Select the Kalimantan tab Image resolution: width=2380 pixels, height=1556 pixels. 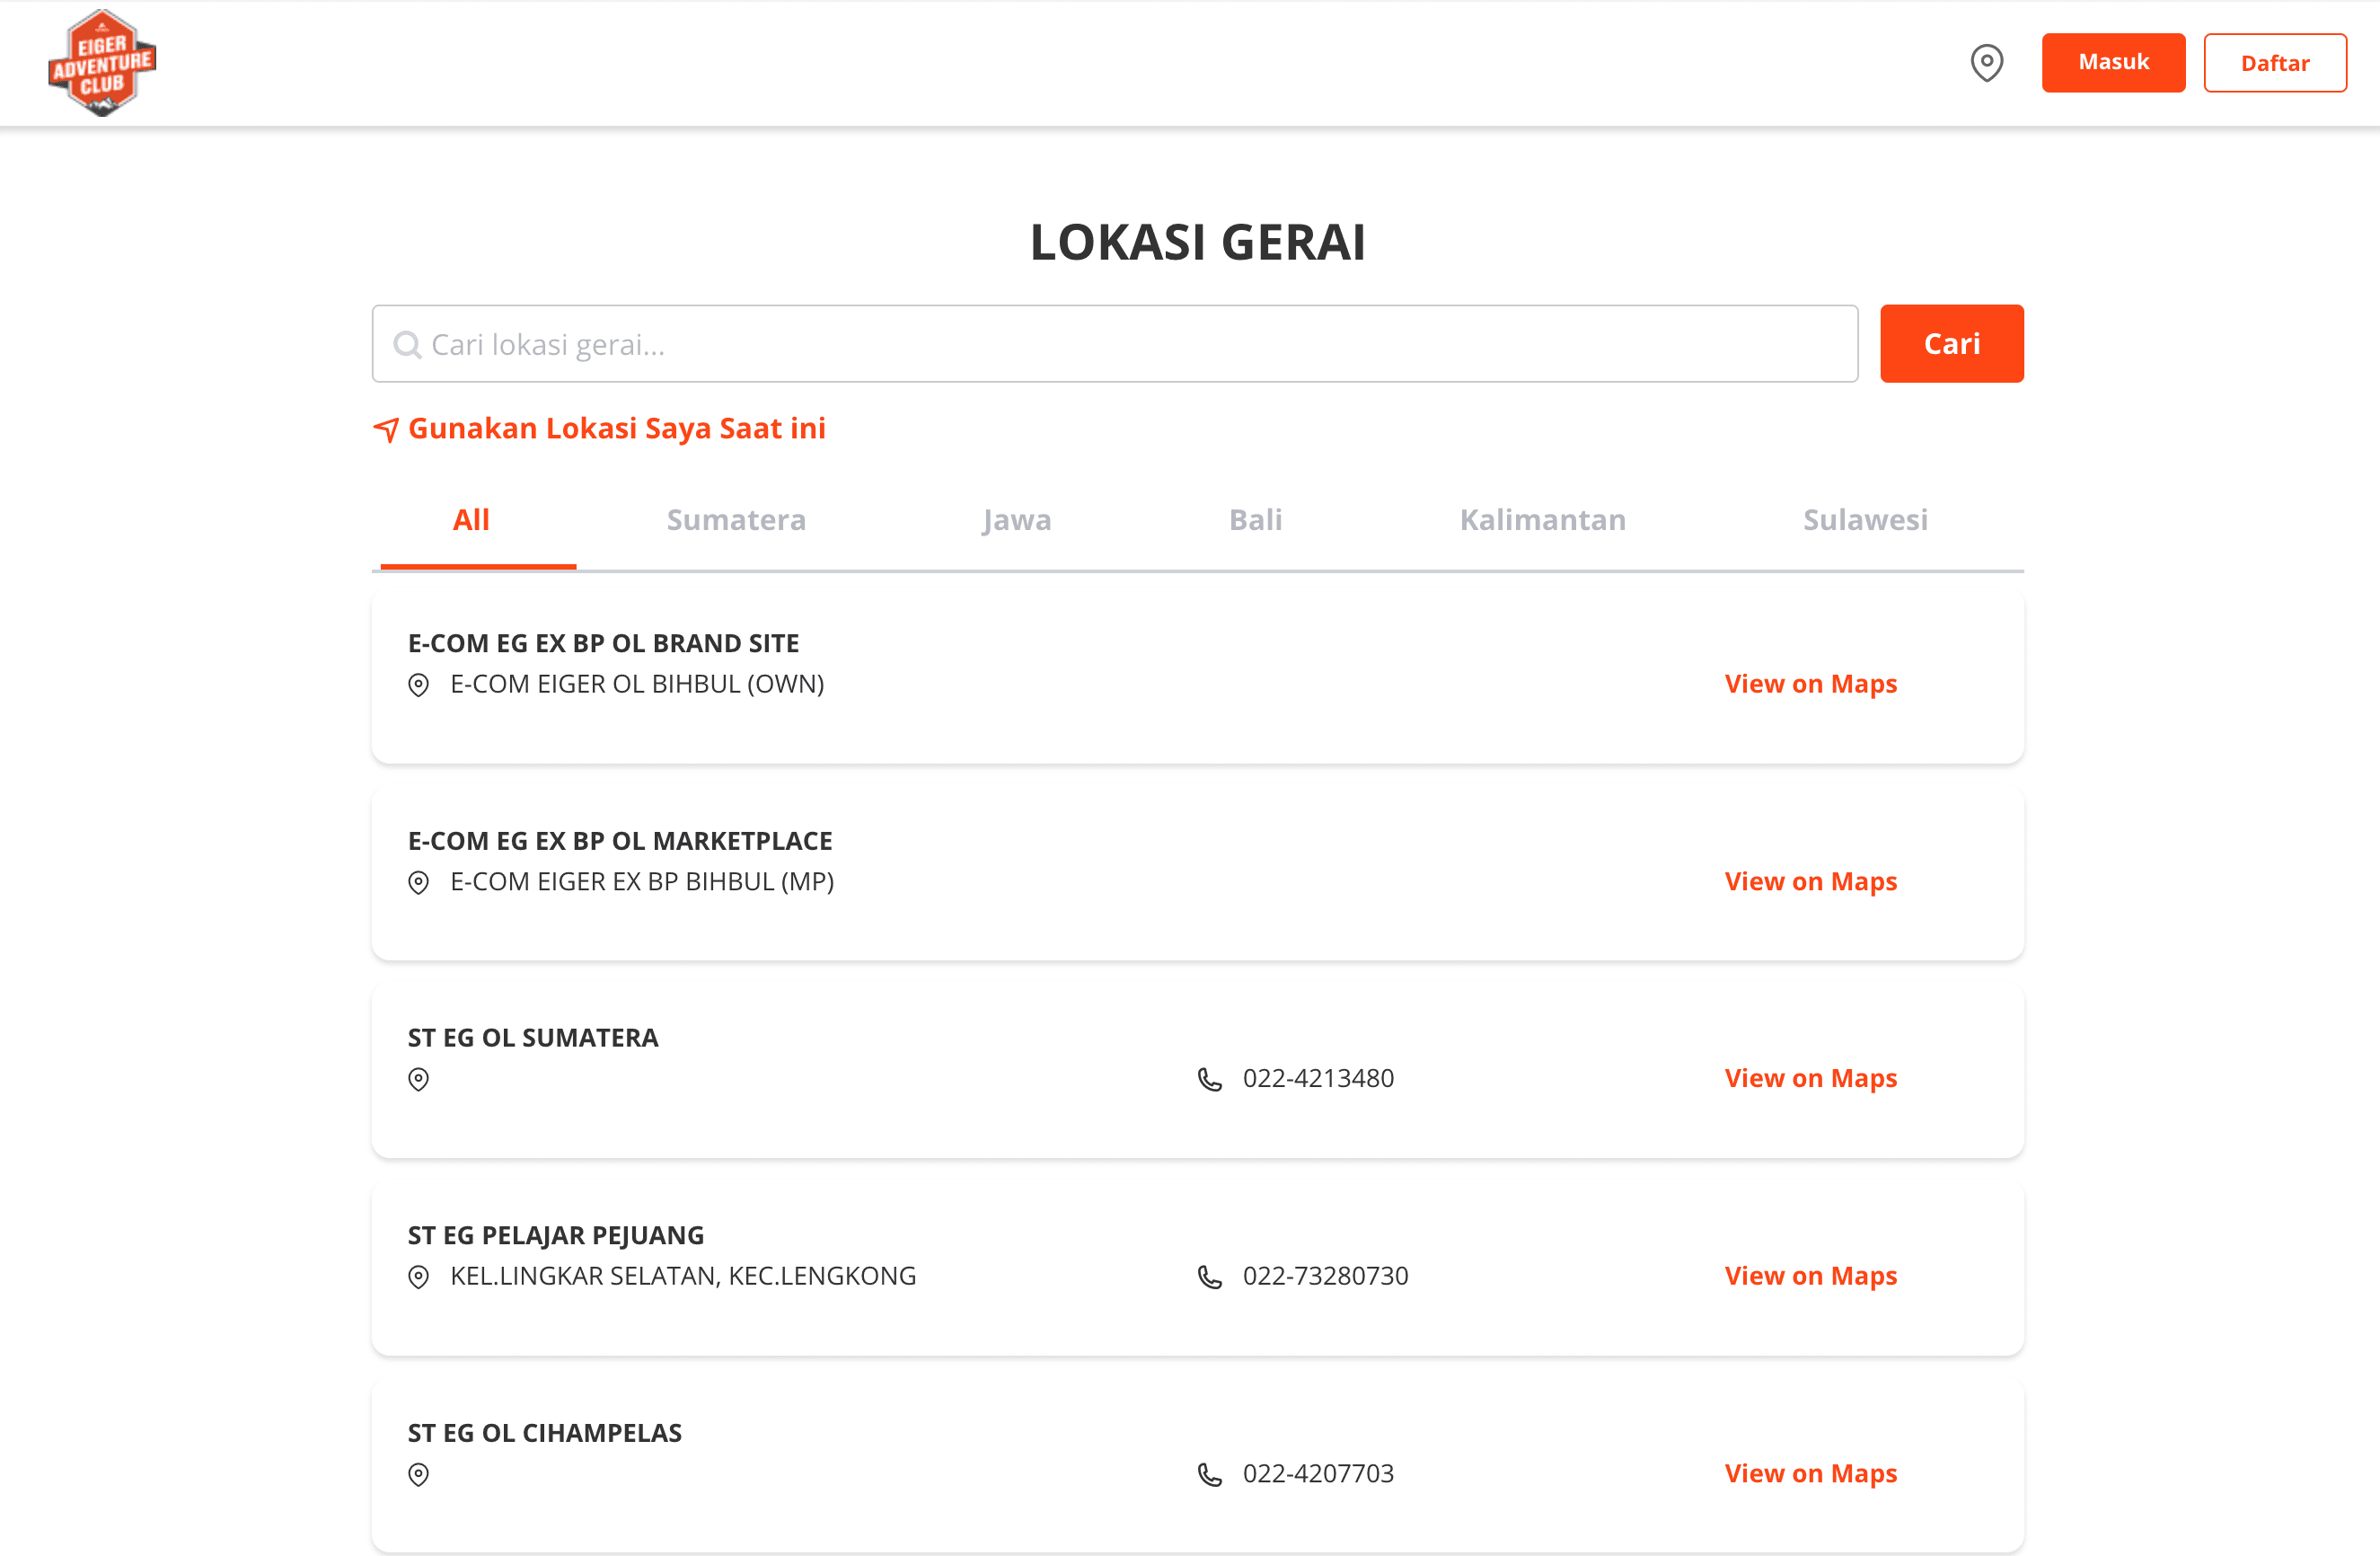(x=1542, y=520)
